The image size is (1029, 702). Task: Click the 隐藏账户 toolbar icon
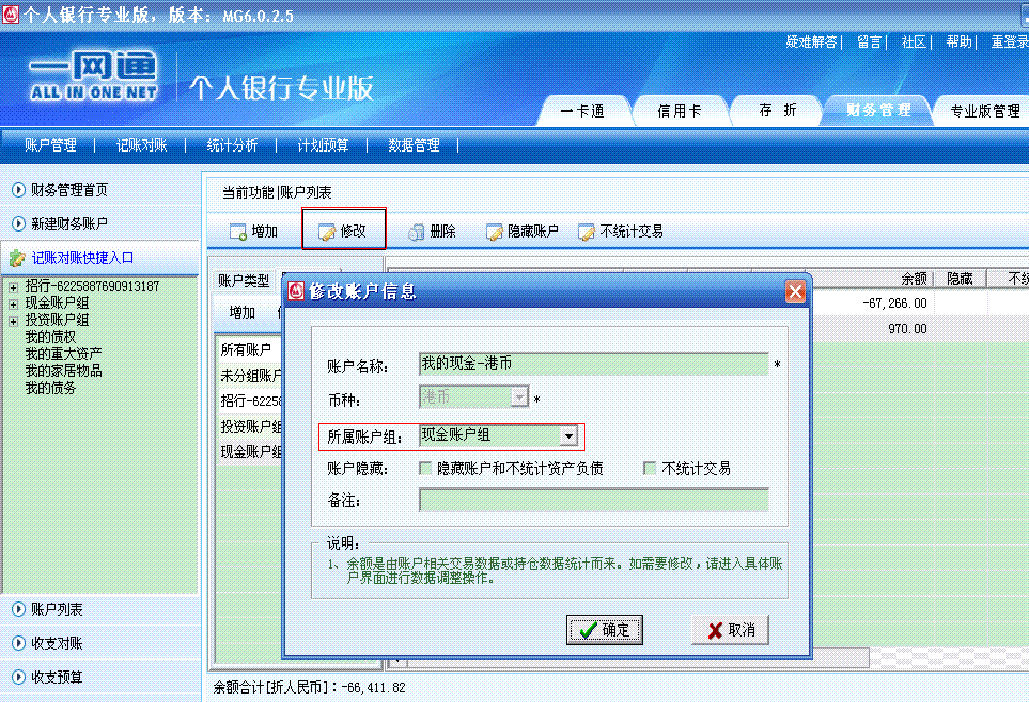[x=494, y=232]
